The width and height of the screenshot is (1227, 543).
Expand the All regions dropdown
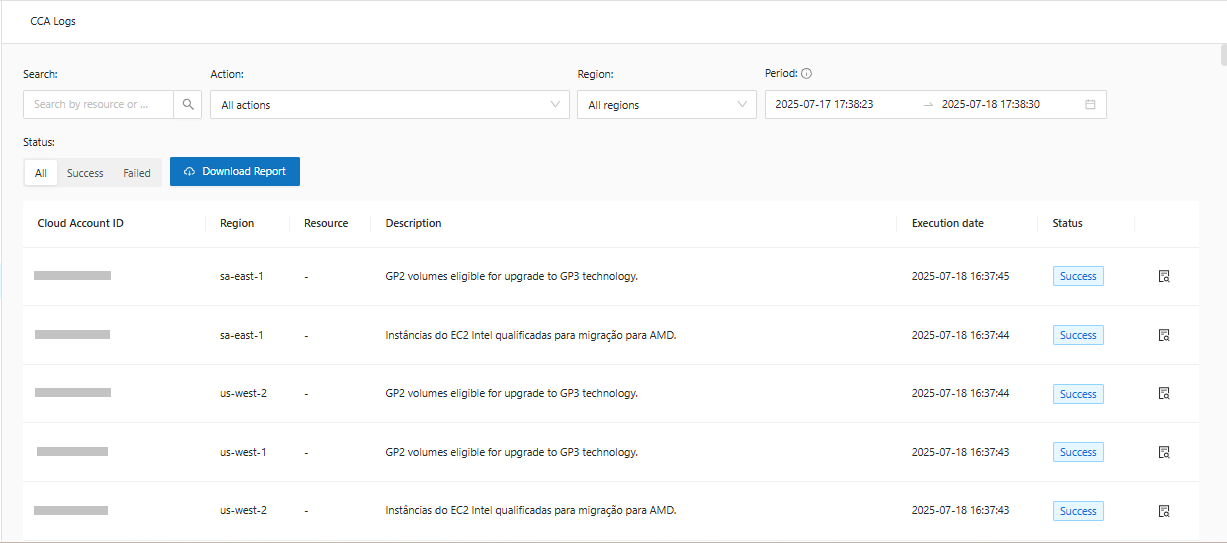(x=666, y=105)
